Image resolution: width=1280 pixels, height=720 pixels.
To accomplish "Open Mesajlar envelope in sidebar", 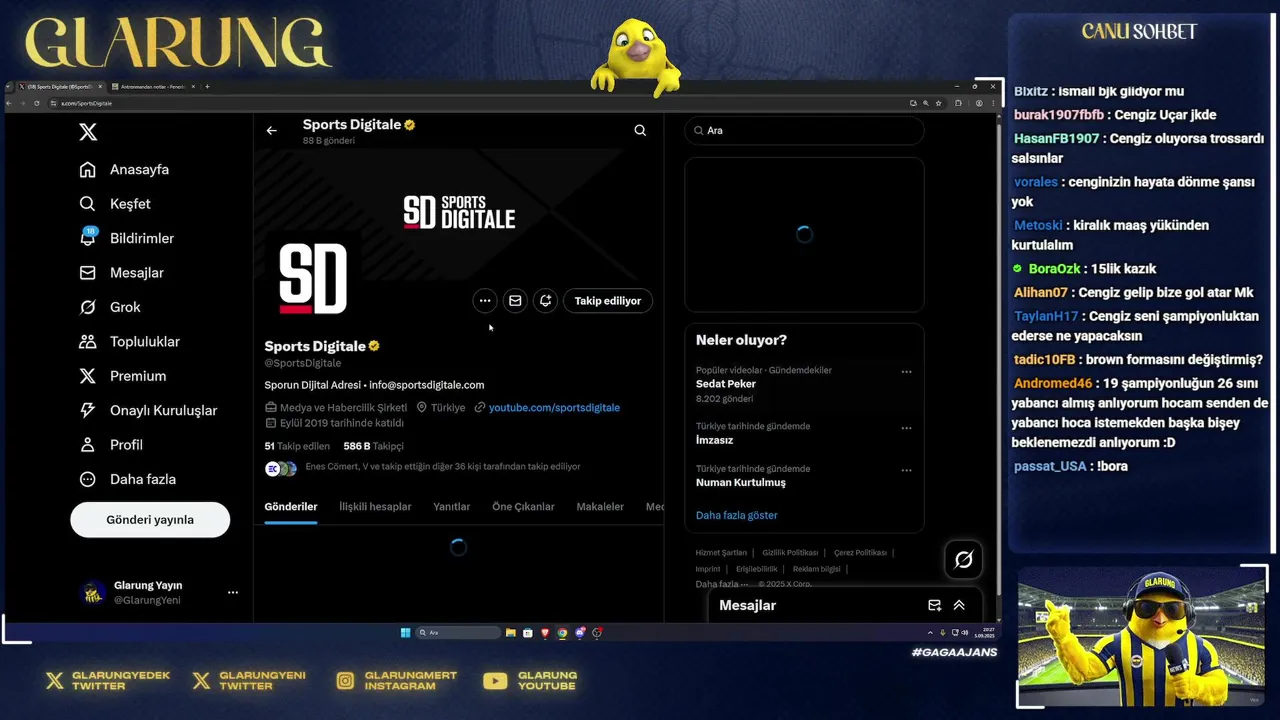I will pyautogui.click(x=88, y=273).
